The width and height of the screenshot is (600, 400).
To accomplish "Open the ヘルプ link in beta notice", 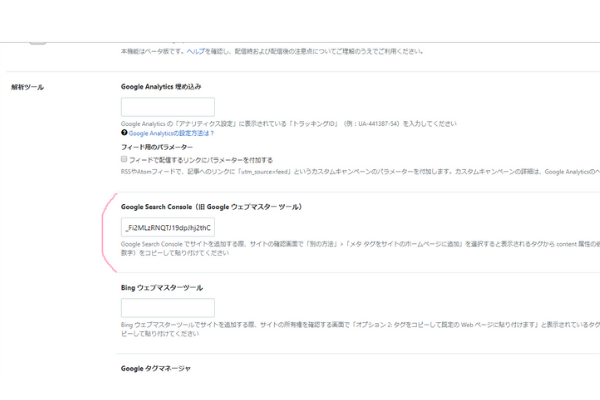I will [x=196, y=51].
